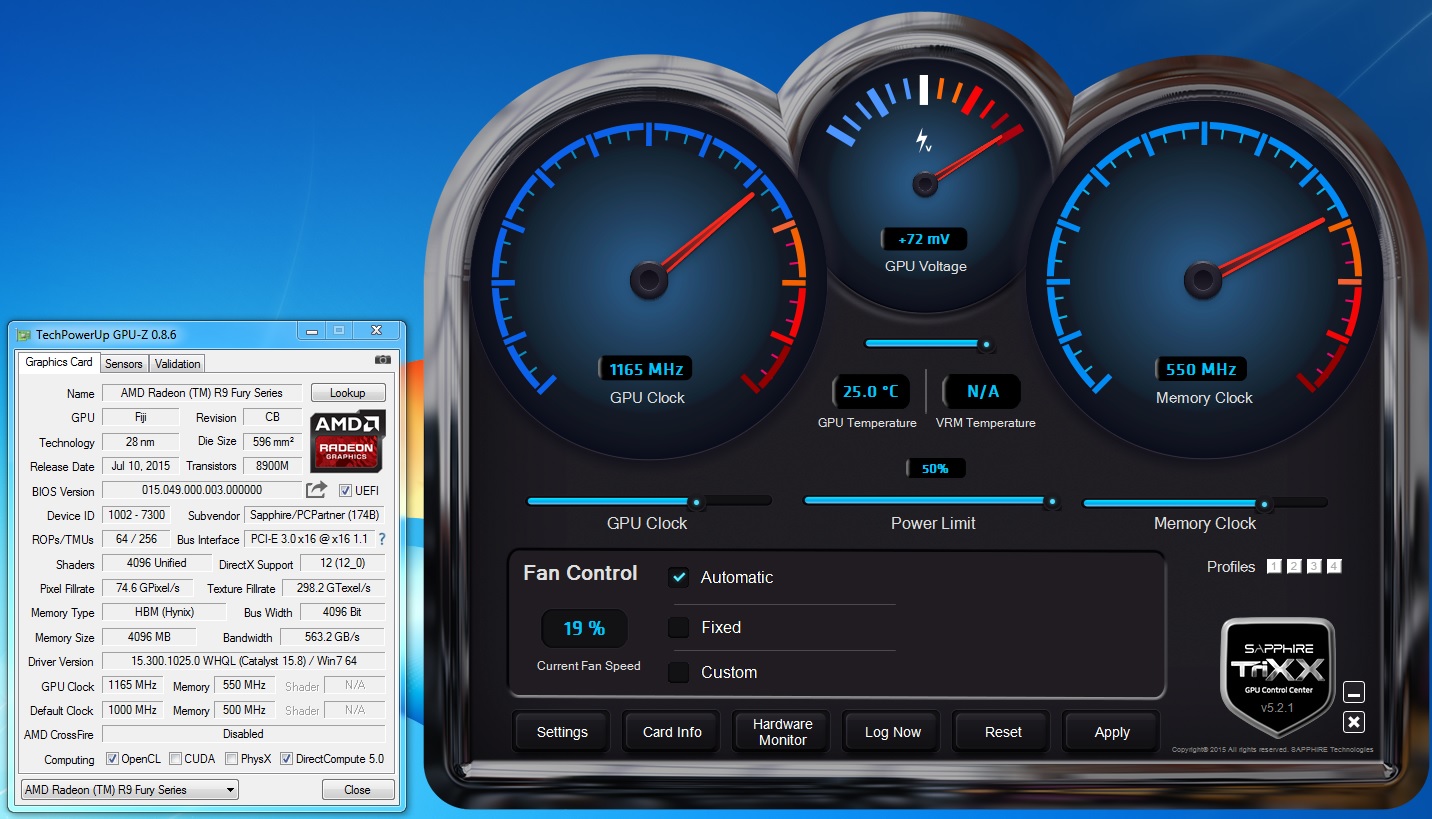Select profile slot 2
The width and height of the screenshot is (1432, 819).
point(1294,566)
